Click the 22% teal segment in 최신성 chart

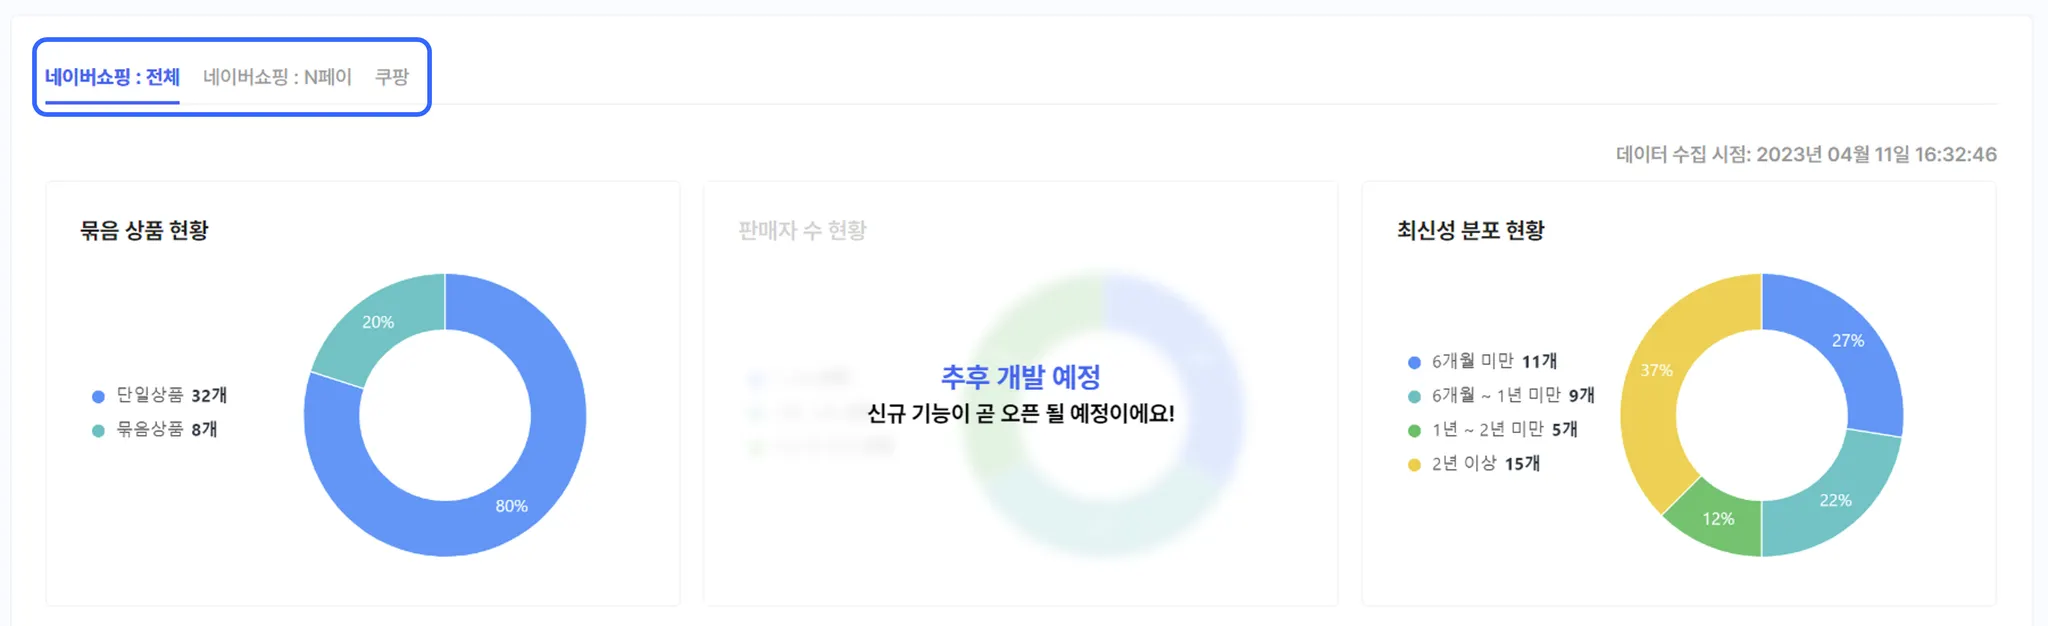[1836, 500]
